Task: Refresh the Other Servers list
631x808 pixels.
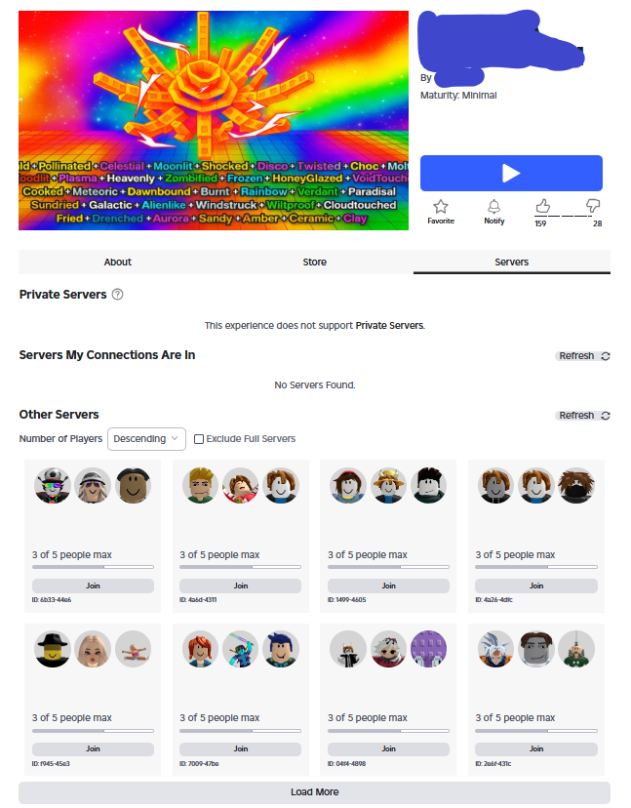Action: tap(584, 415)
